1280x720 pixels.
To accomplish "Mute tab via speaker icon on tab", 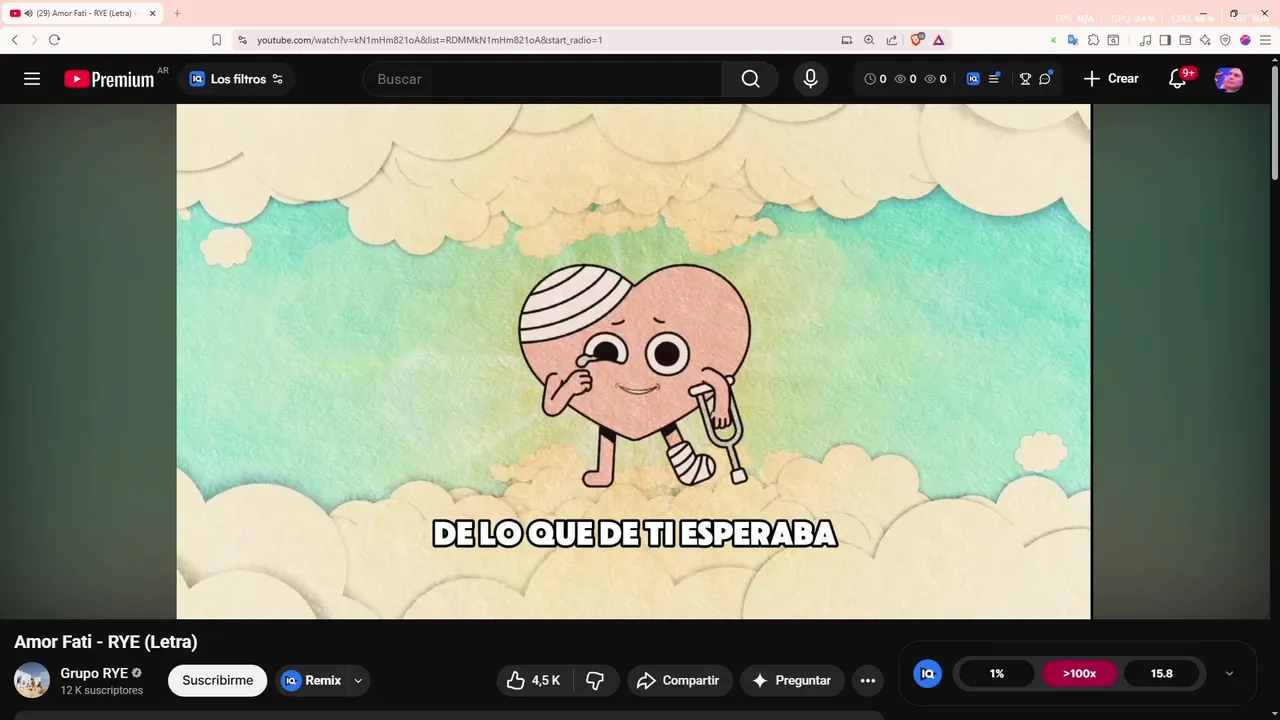I will 28,14.
